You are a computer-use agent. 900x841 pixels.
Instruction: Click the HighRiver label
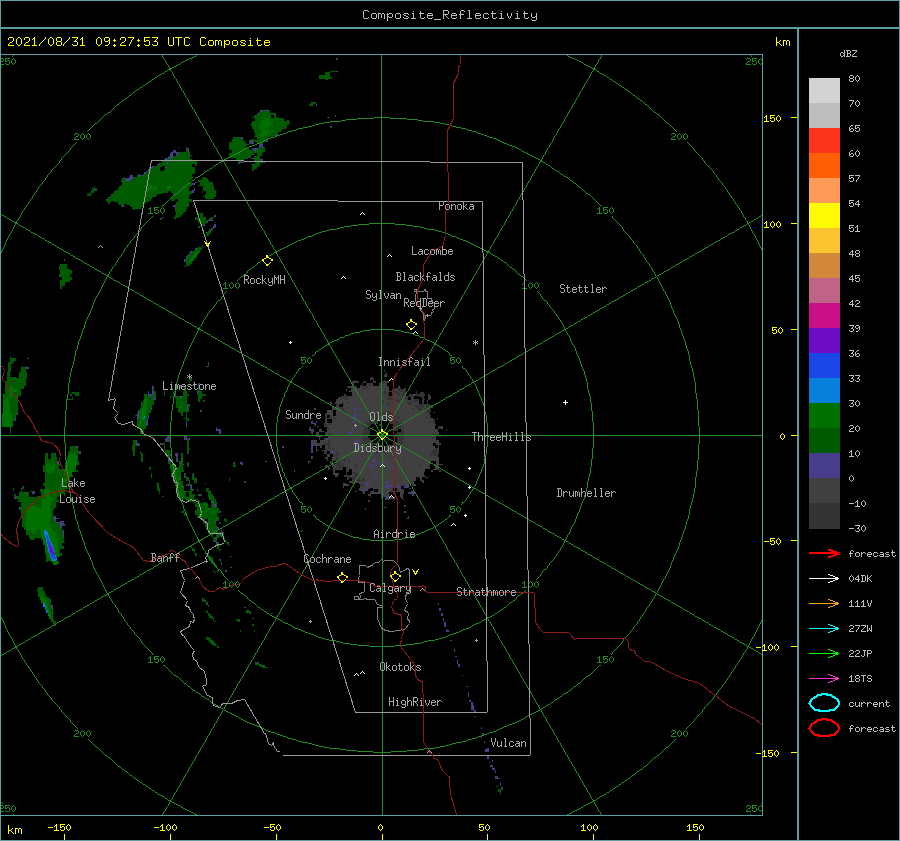[415, 702]
